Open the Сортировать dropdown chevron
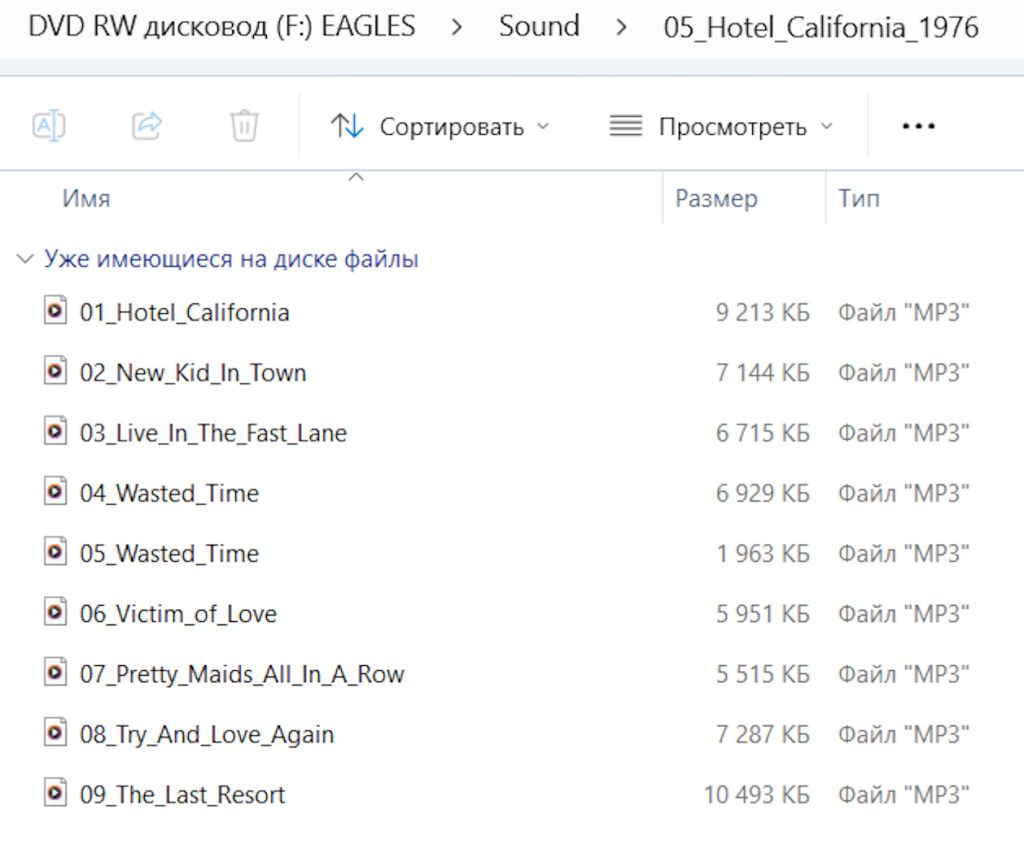Viewport: 1024px width, 844px height. (x=543, y=126)
